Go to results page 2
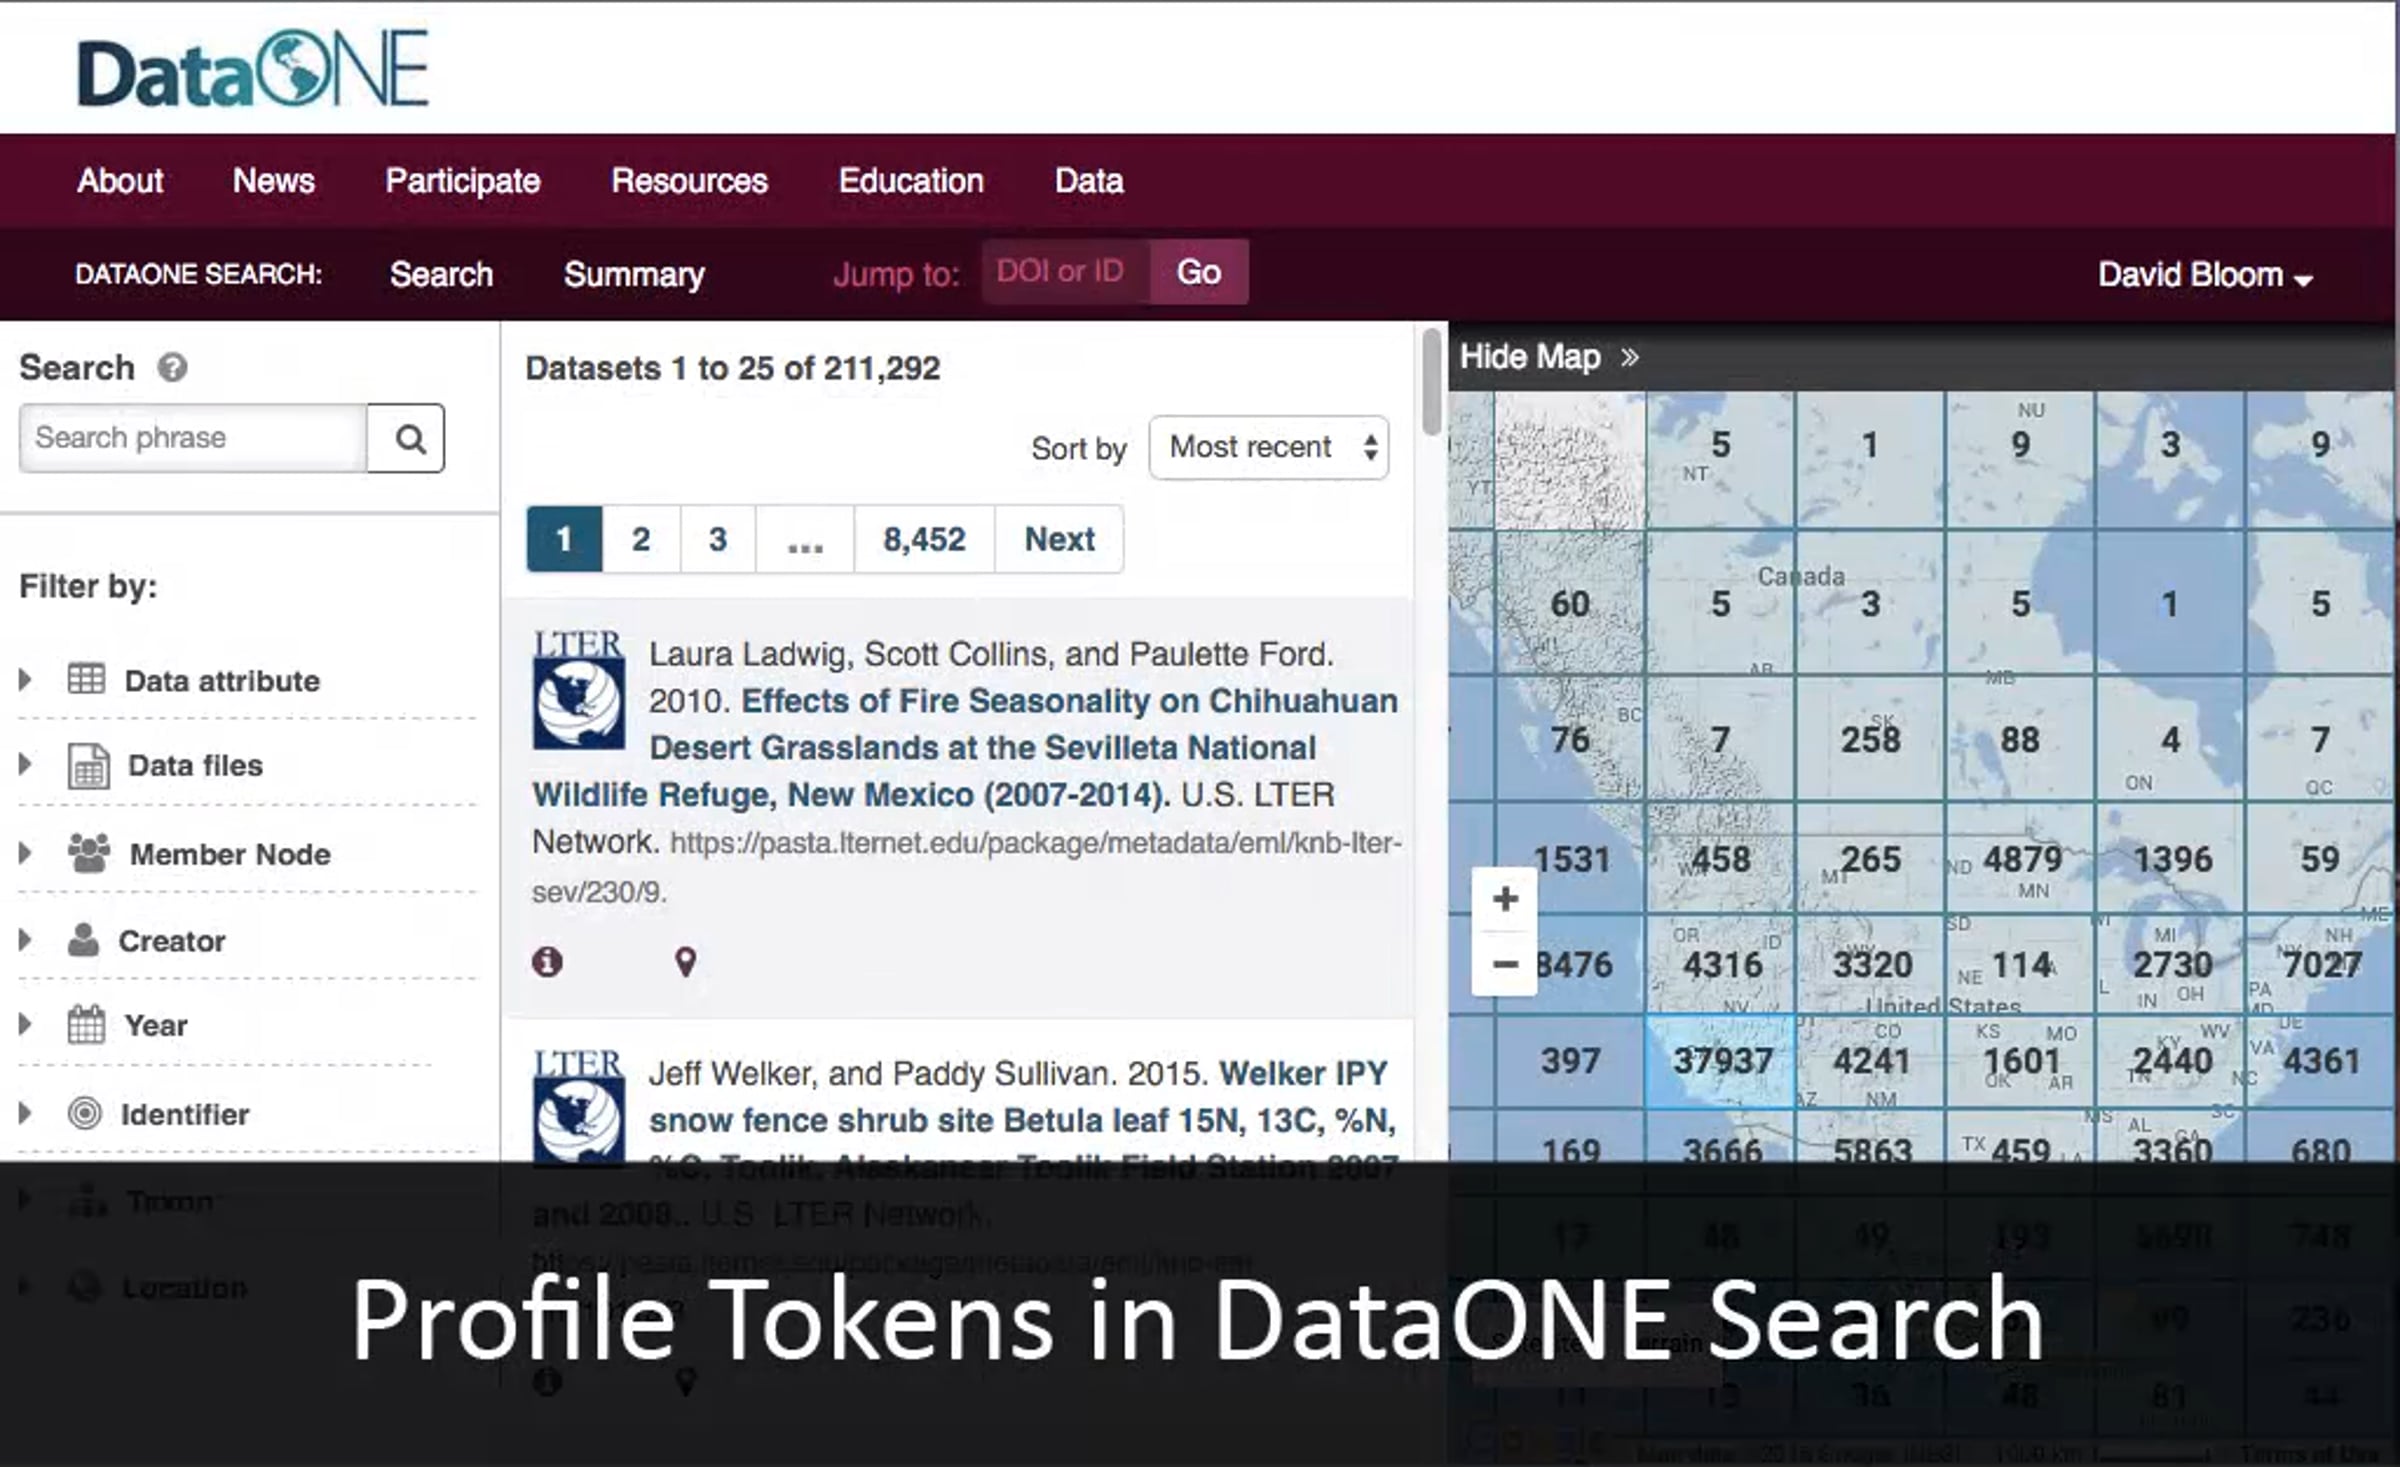 coord(641,540)
